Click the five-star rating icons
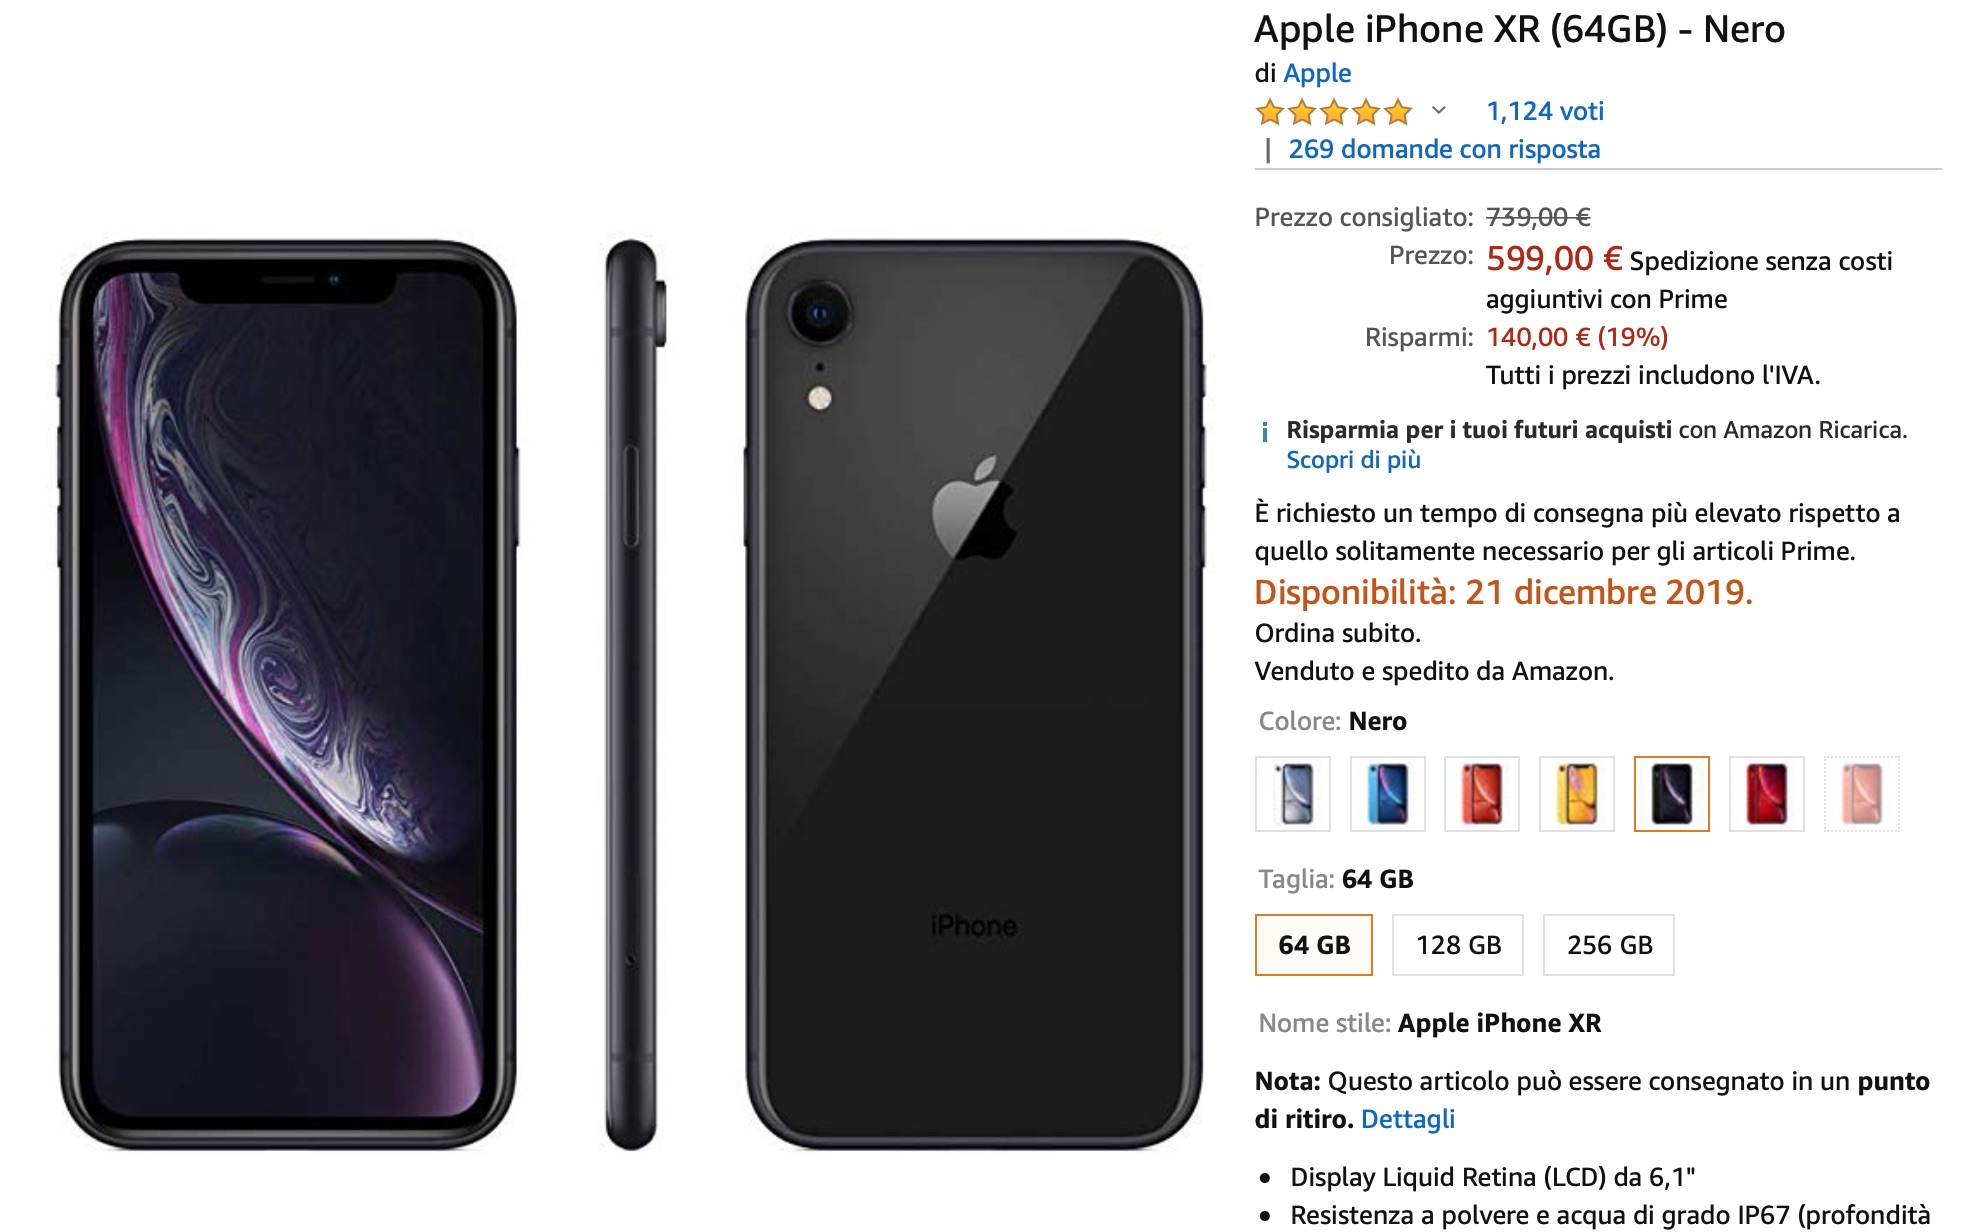 point(1334,111)
